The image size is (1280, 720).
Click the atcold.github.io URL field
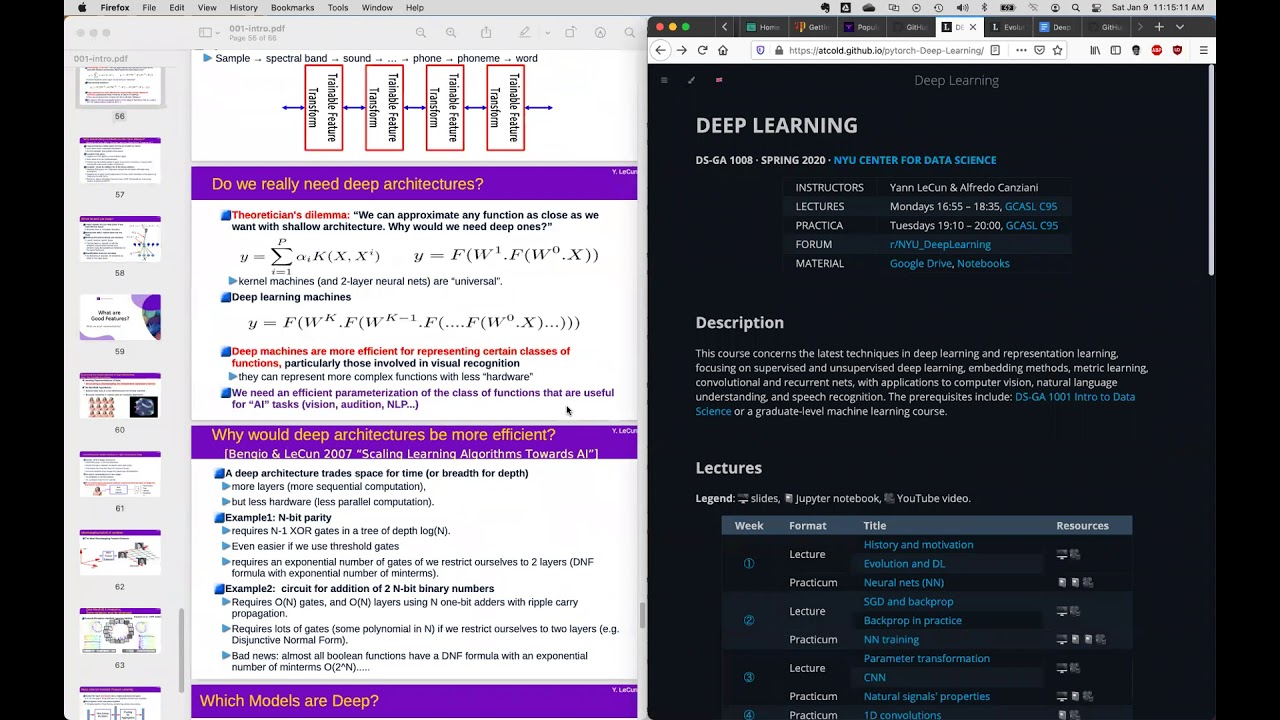[886, 50]
